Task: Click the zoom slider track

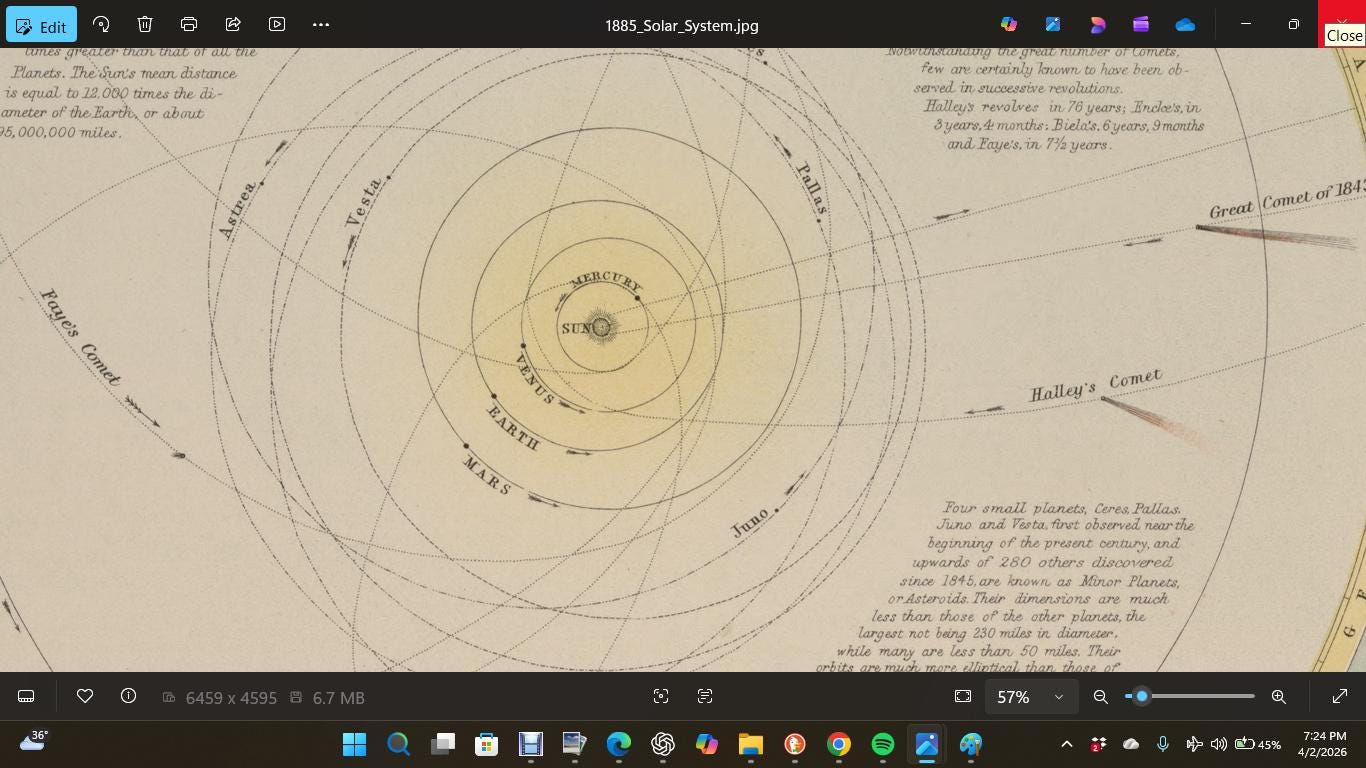Action: click(1190, 696)
